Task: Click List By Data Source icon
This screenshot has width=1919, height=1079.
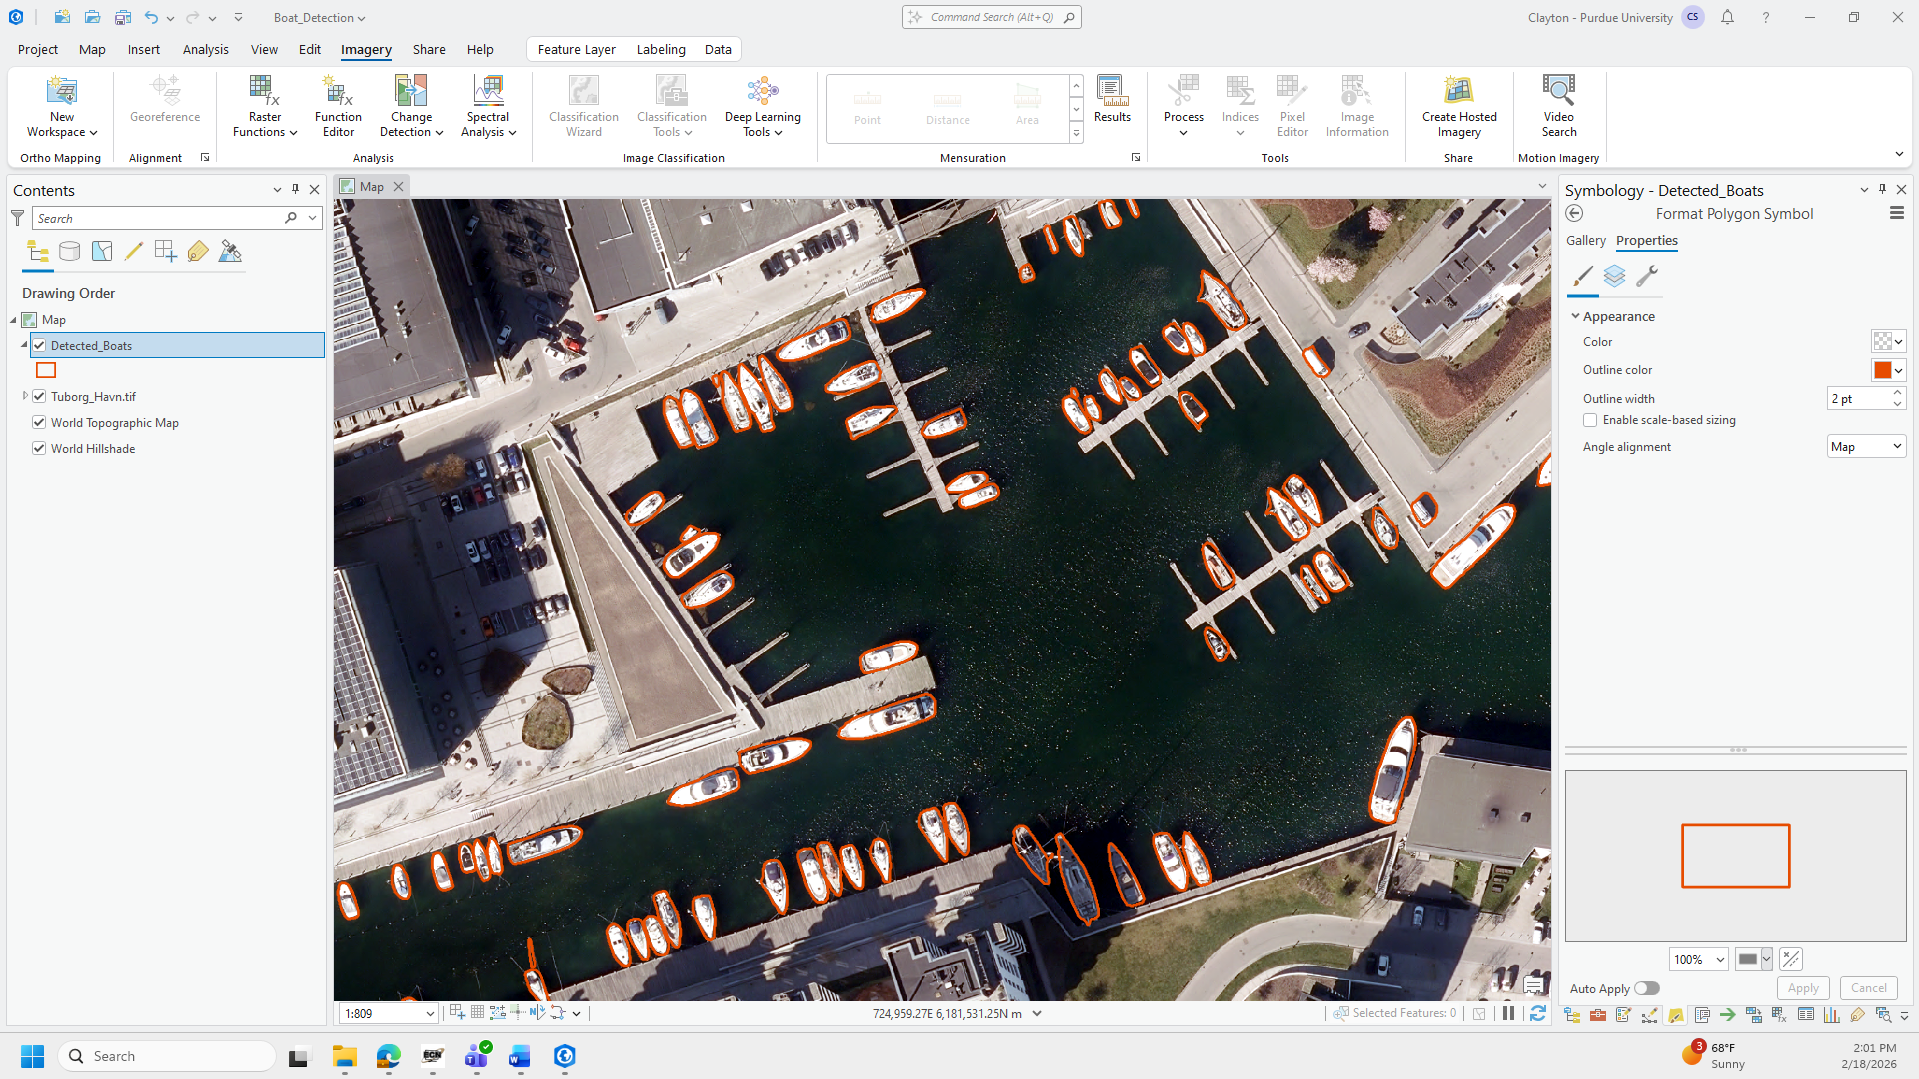Action: [69, 252]
